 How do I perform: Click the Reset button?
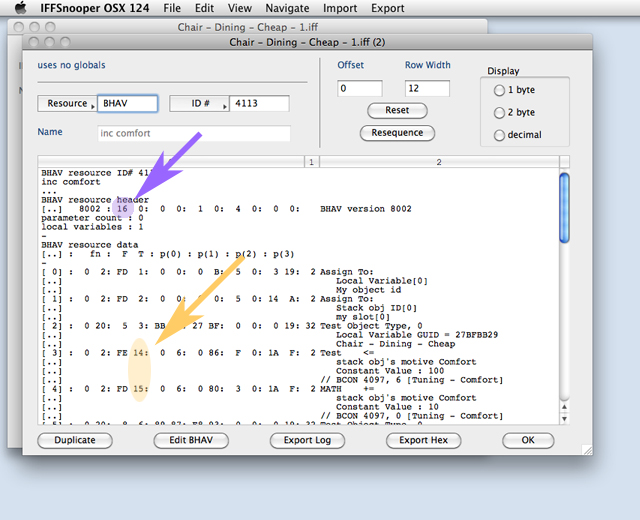tap(397, 111)
